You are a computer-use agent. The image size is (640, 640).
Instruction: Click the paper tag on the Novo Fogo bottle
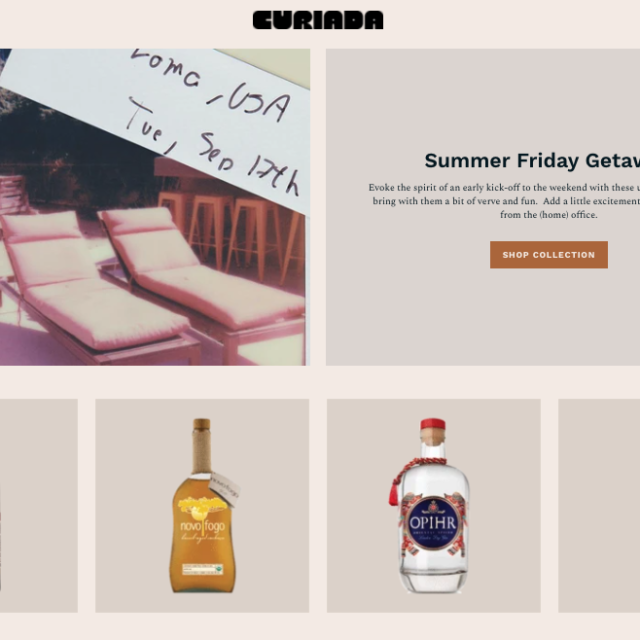(x=225, y=489)
